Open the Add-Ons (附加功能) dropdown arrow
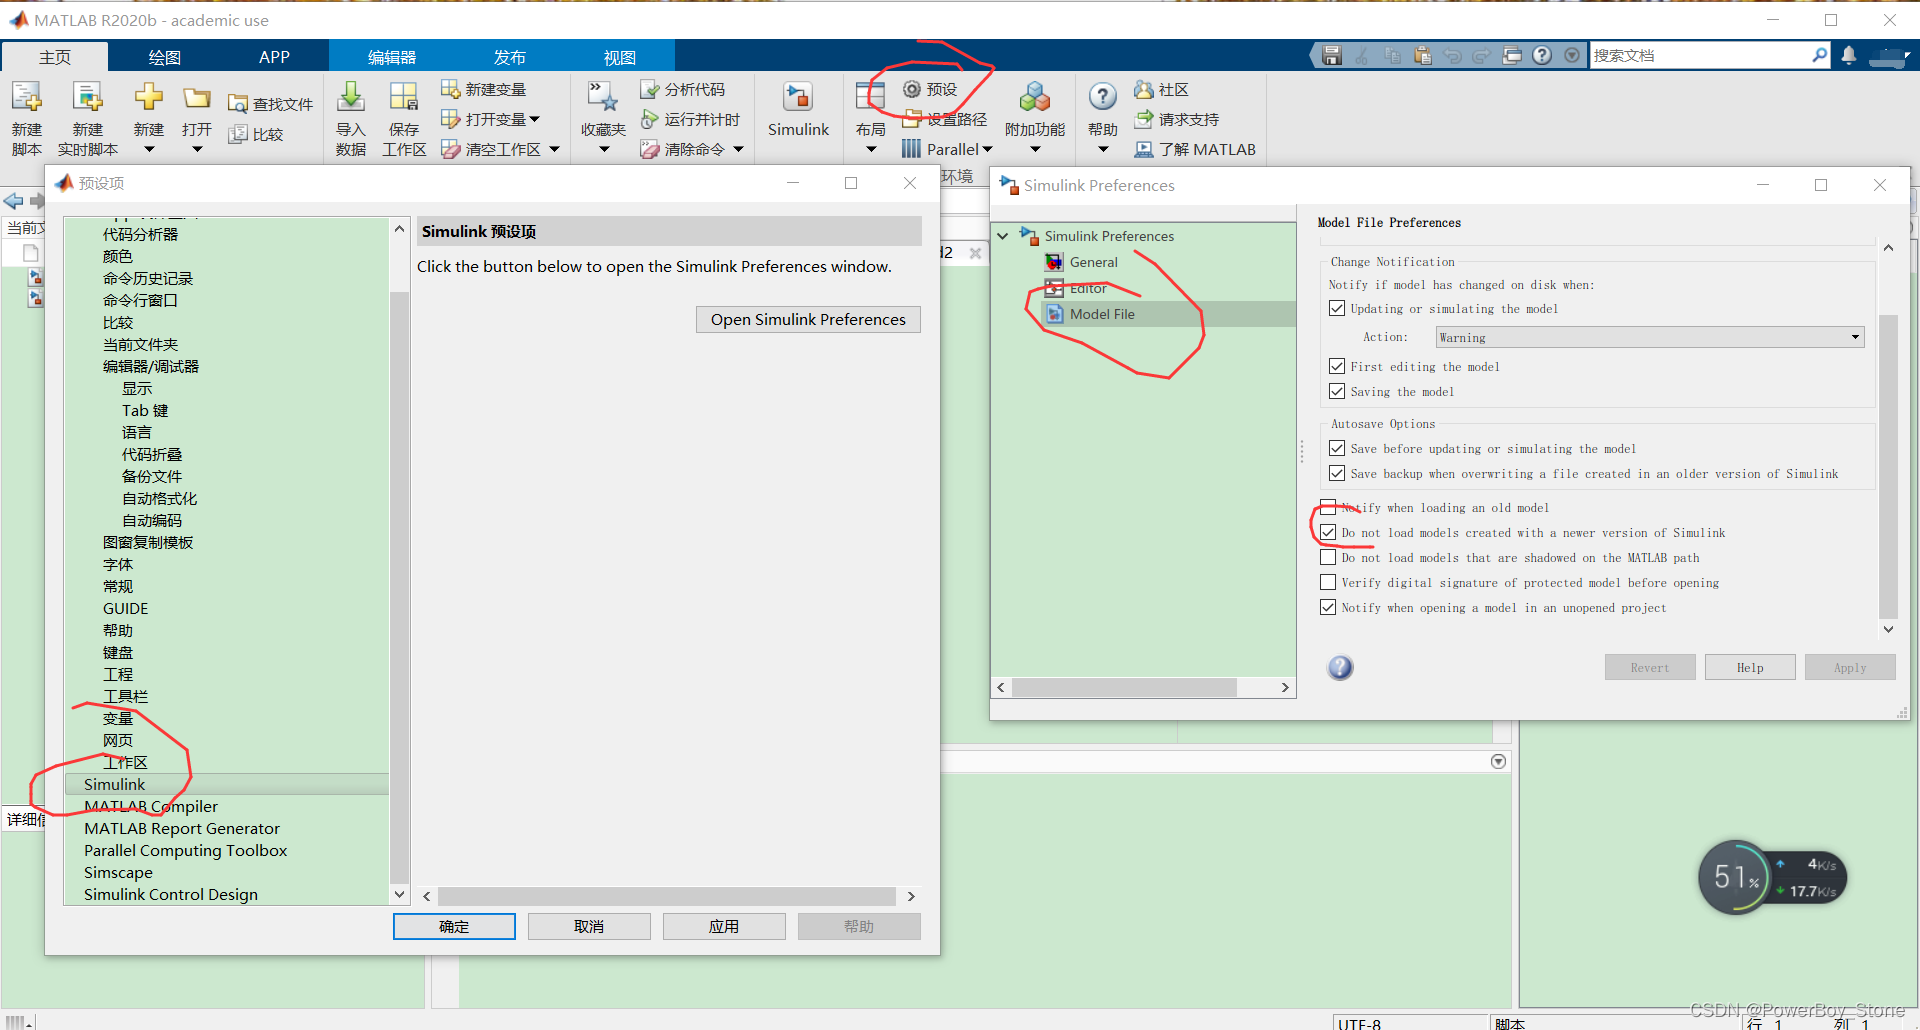This screenshot has height=1030, width=1920. [x=1035, y=150]
